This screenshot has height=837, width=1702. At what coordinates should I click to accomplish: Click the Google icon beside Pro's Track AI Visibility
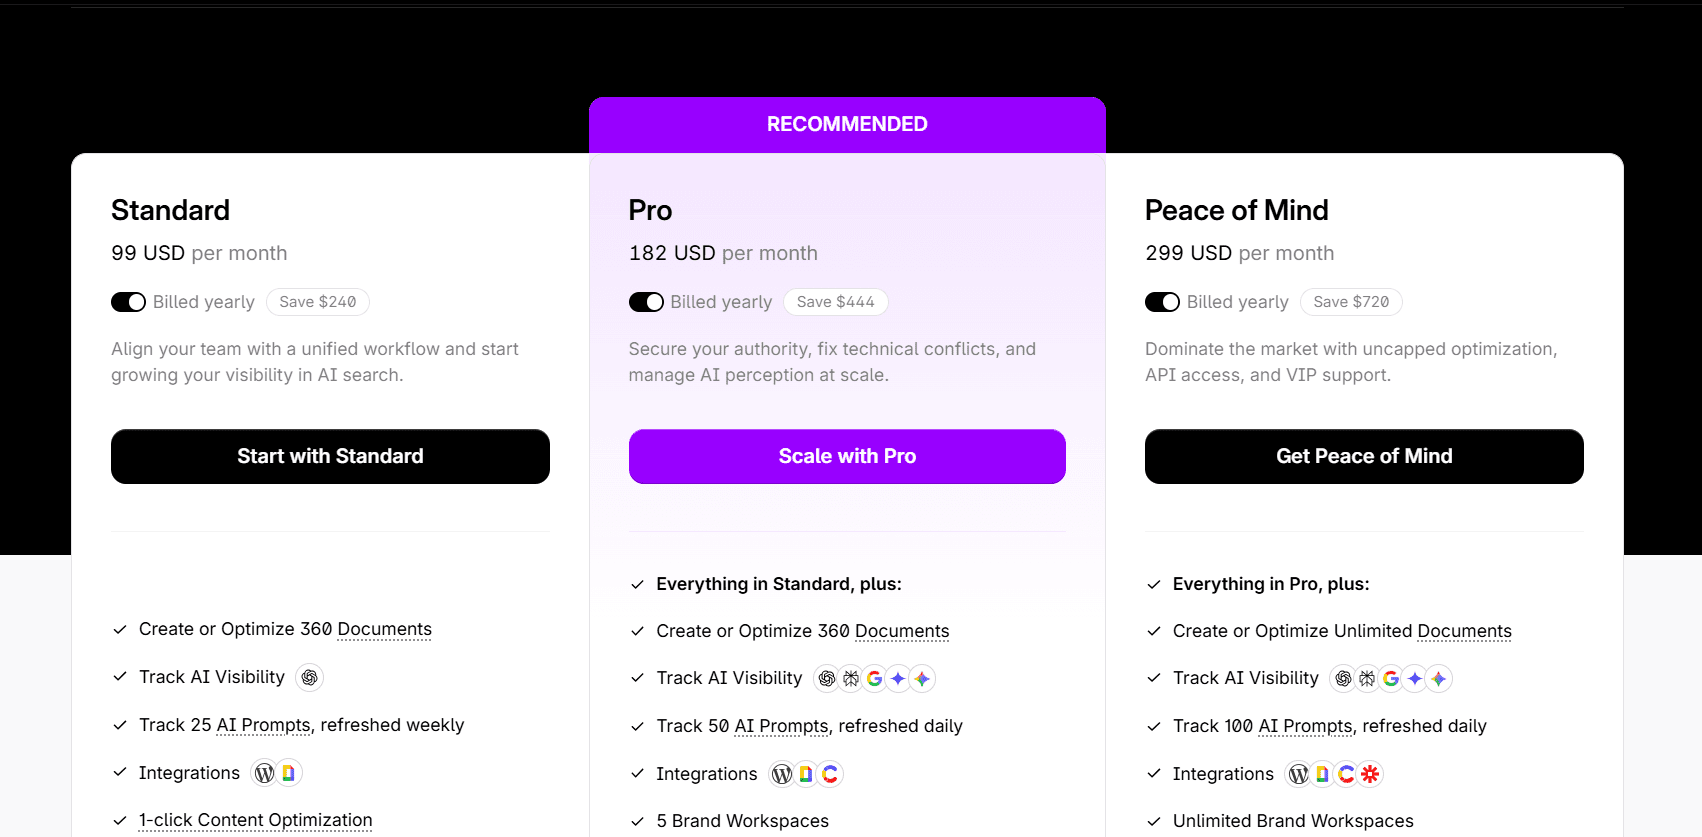875,678
